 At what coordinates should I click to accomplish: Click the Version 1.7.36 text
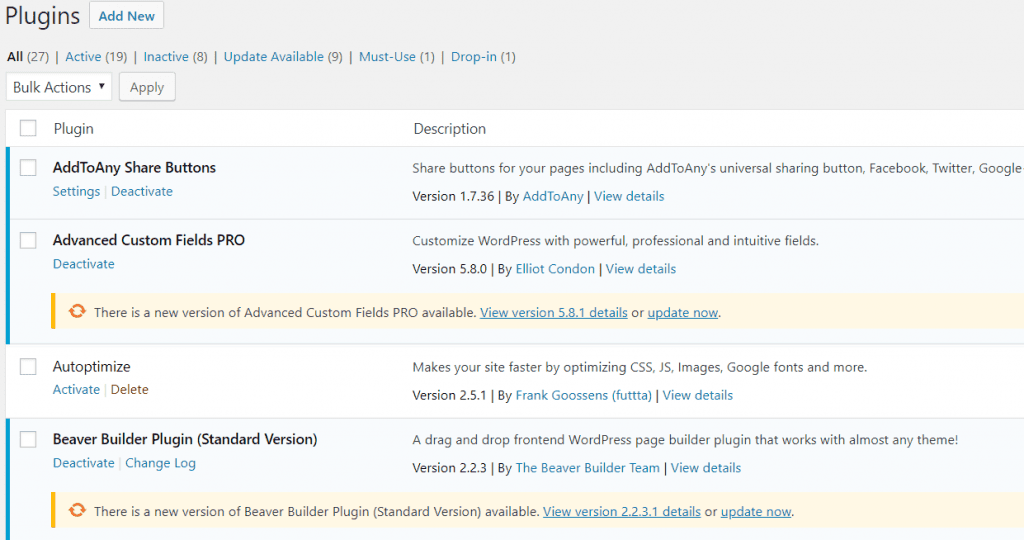[x=453, y=197]
